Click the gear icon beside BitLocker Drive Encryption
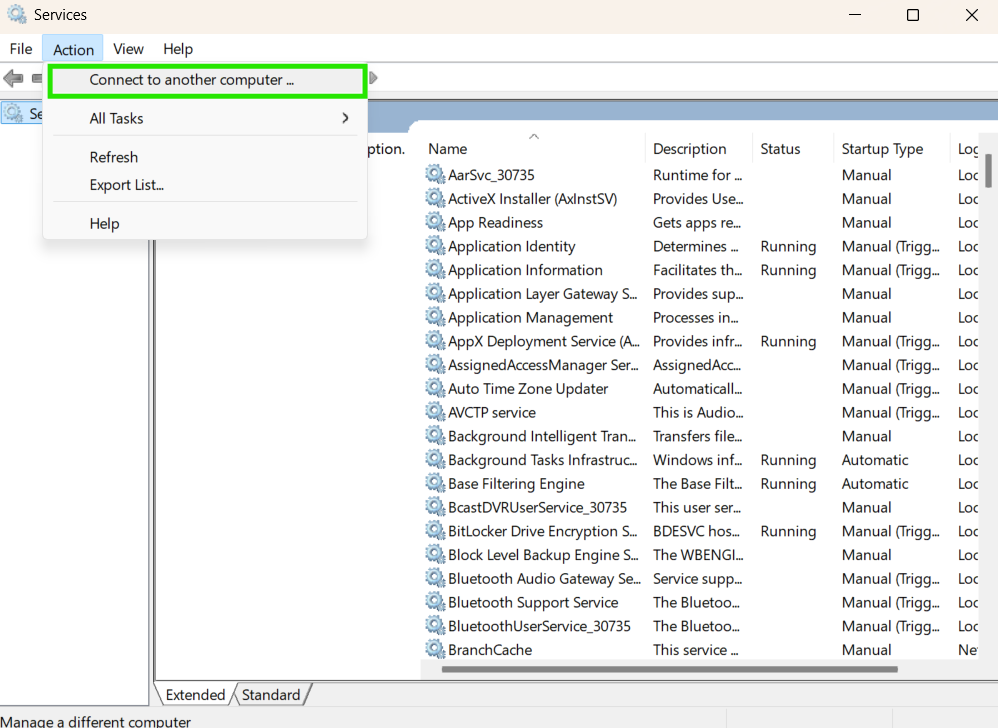 pyautogui.click(x=435, y=531)
